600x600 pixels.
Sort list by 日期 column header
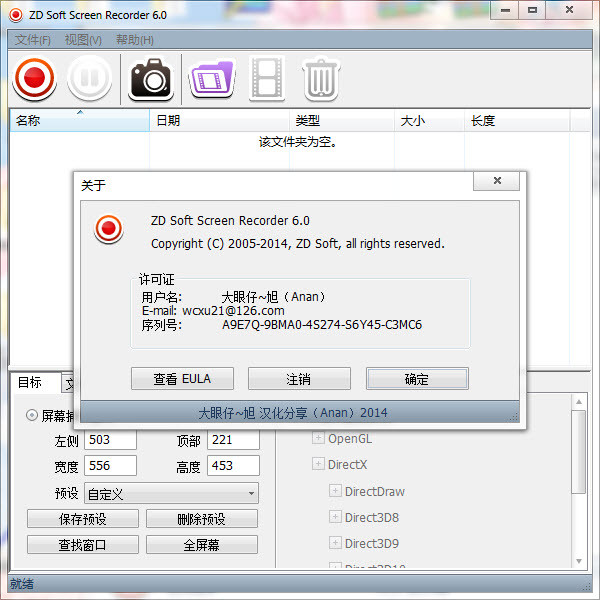pos(219,121)
